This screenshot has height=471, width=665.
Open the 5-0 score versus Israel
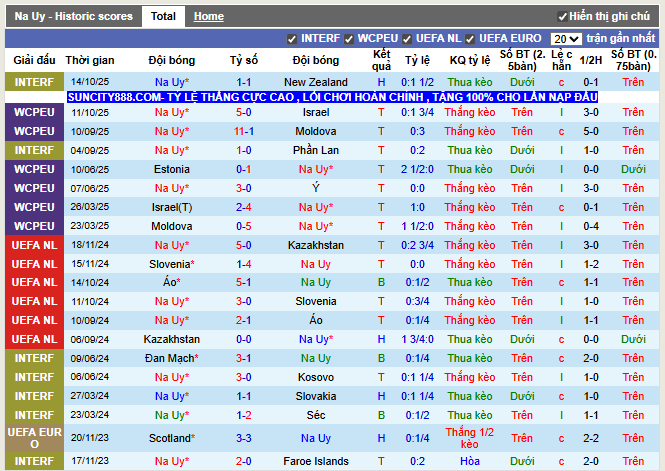(244, 112)
